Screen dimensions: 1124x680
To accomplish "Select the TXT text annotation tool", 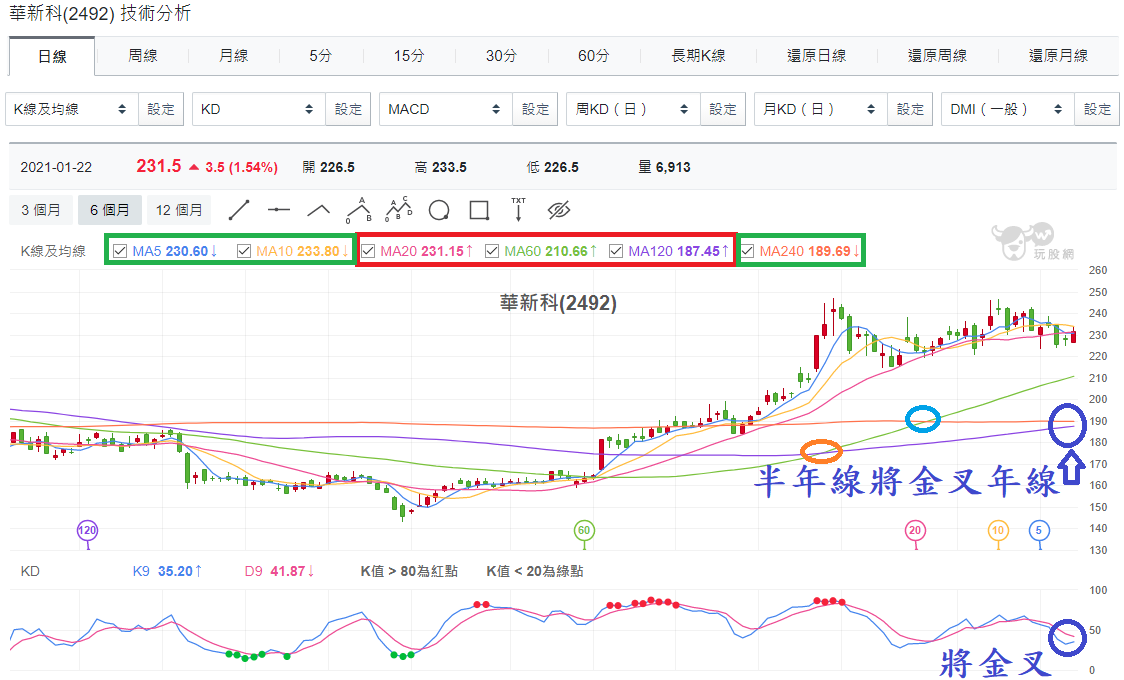I will coord(518,209).
